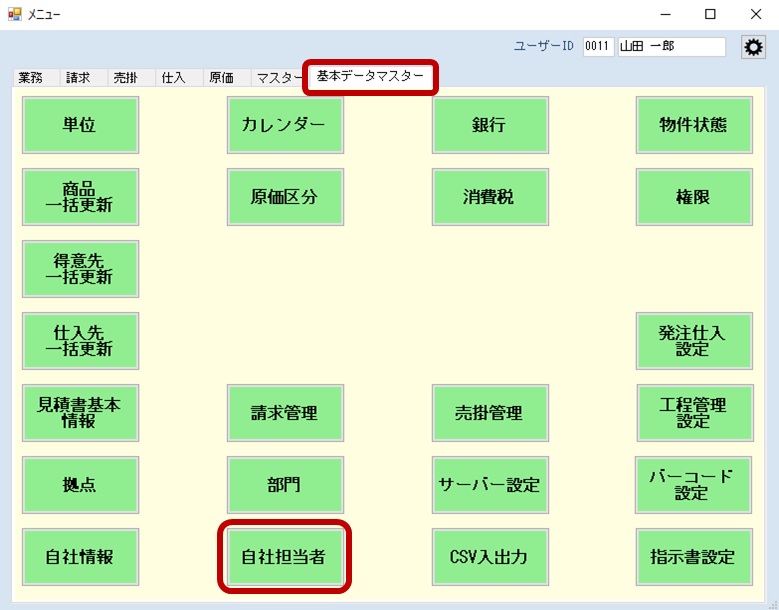Launch 商品一括更新
Screen dimensions: 779x610
coord(80,197)
